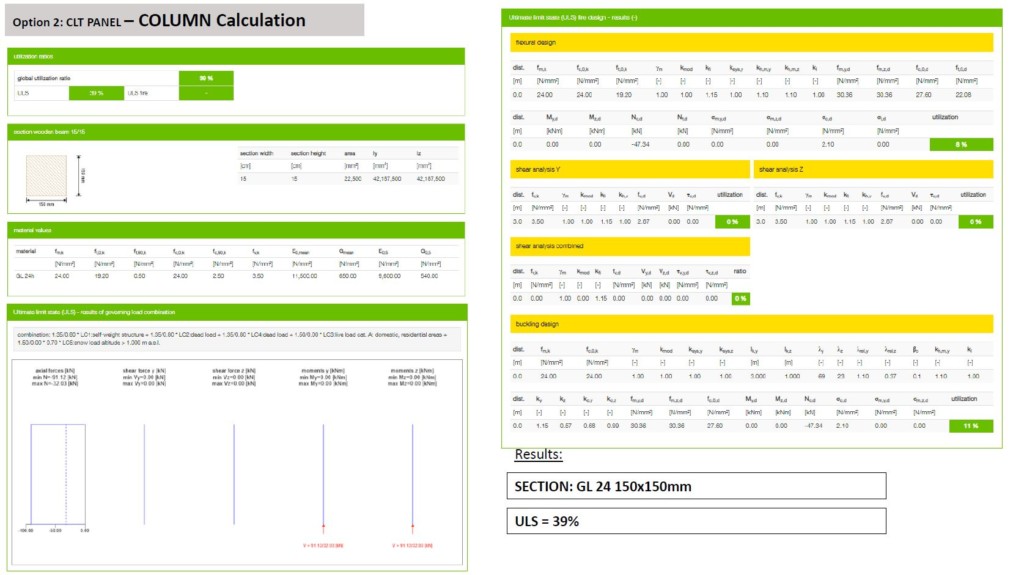Click the shear force y diagram line
Image resolution: width=1024 pixels, height=575 pixels.
[145, 470]
